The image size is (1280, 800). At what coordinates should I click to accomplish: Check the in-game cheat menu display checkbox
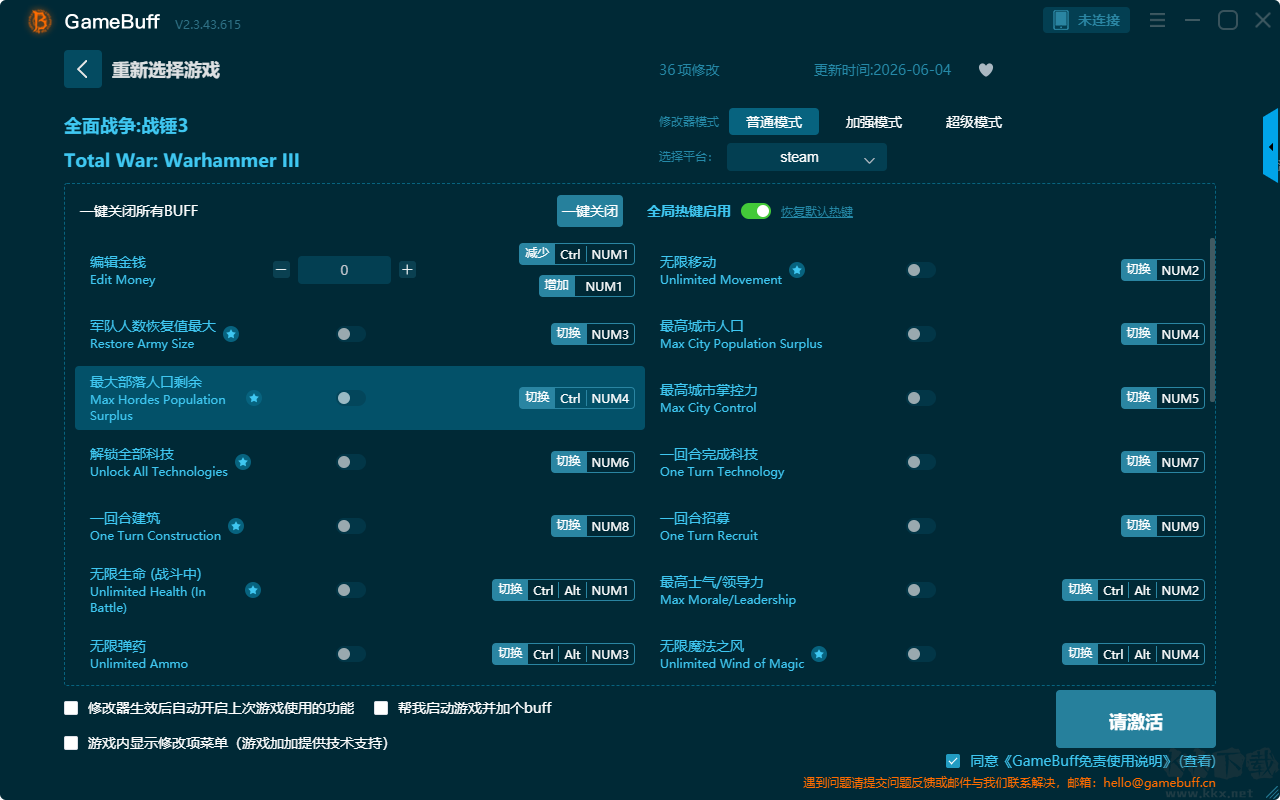tap(71, 743)
